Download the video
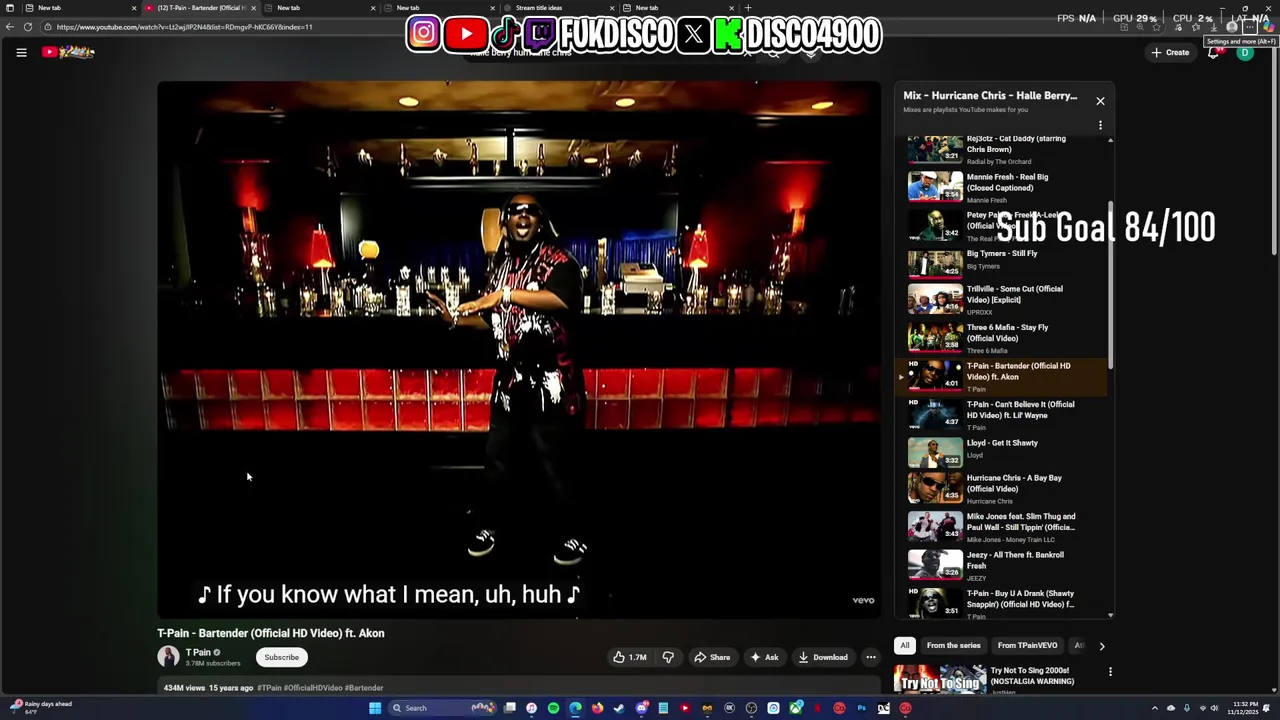Image resolution: width=1280 pixels, height=720 pixels. click(x=823, y=657)
